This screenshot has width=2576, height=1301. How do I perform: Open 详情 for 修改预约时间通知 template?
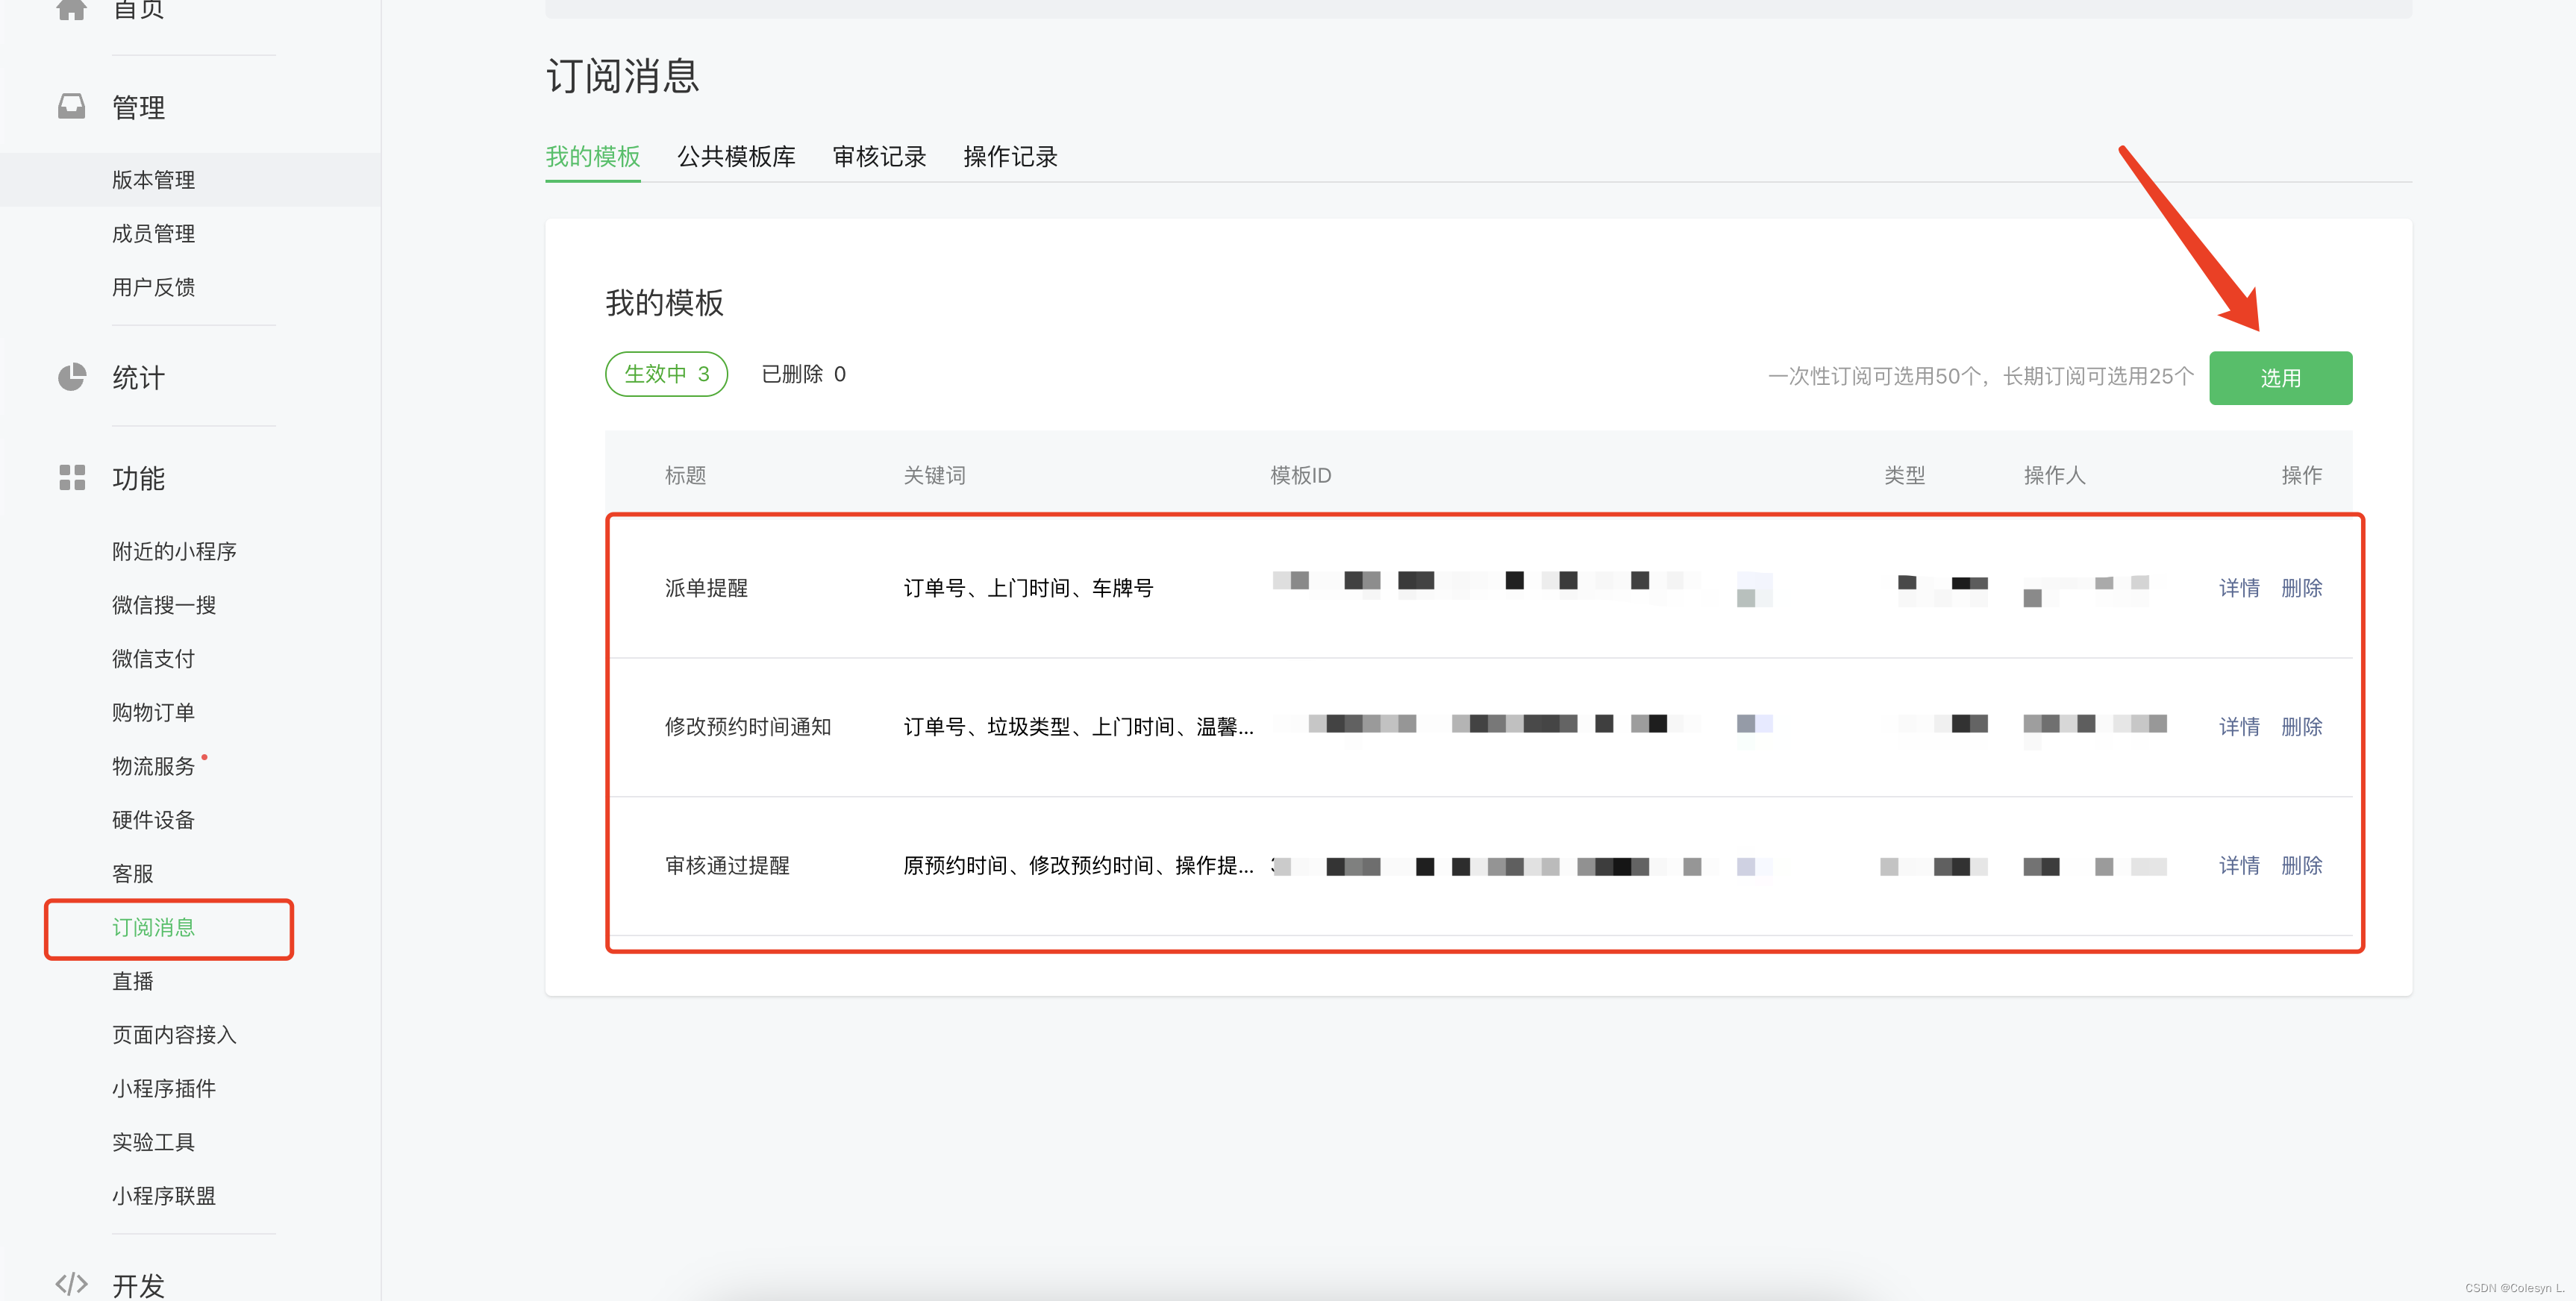[2239, 727]
